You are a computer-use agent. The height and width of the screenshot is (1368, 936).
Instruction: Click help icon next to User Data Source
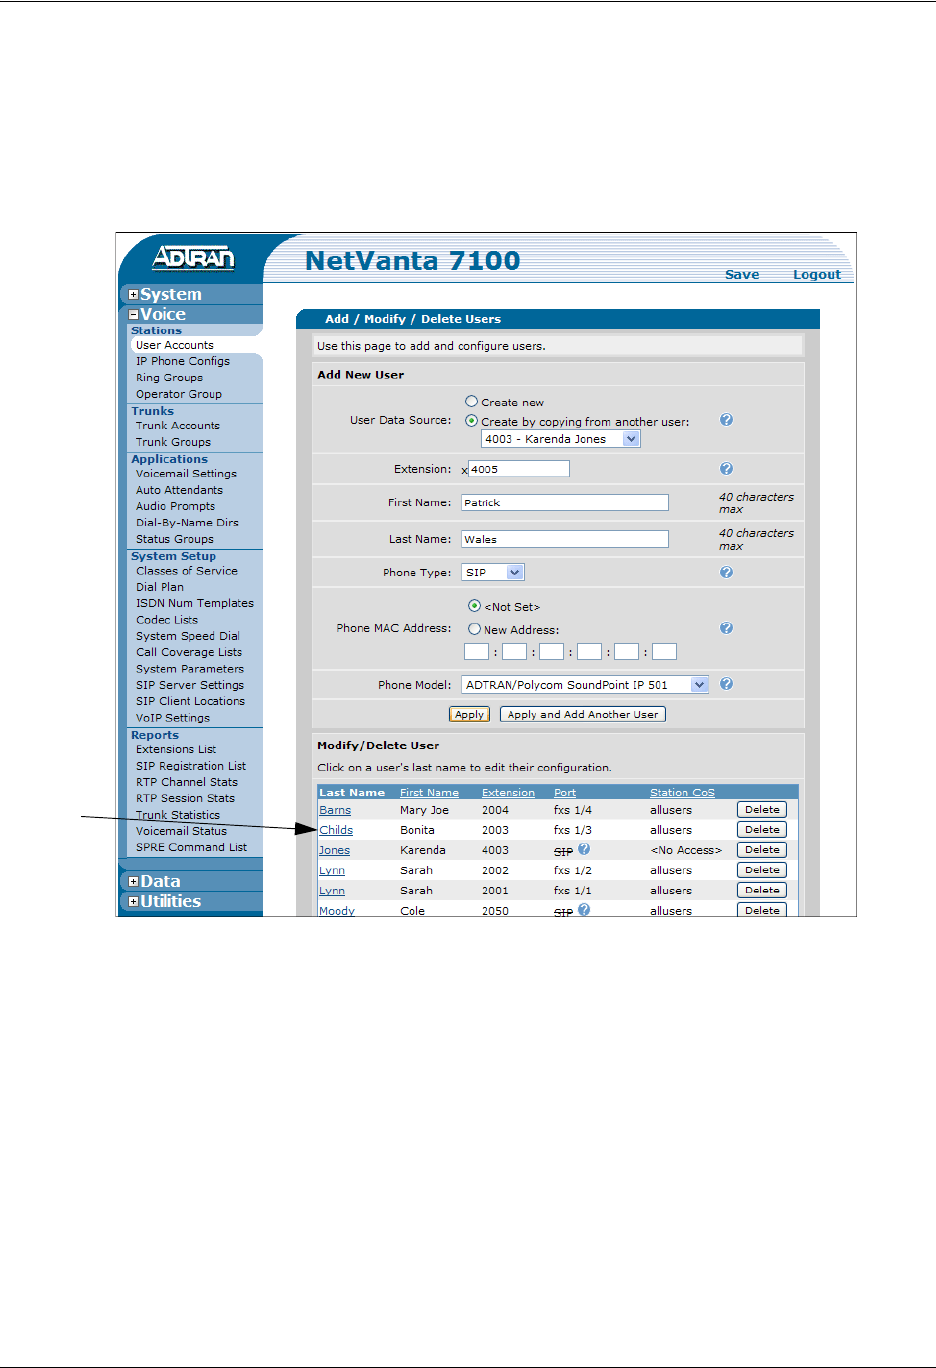click(x=727, y=420)
